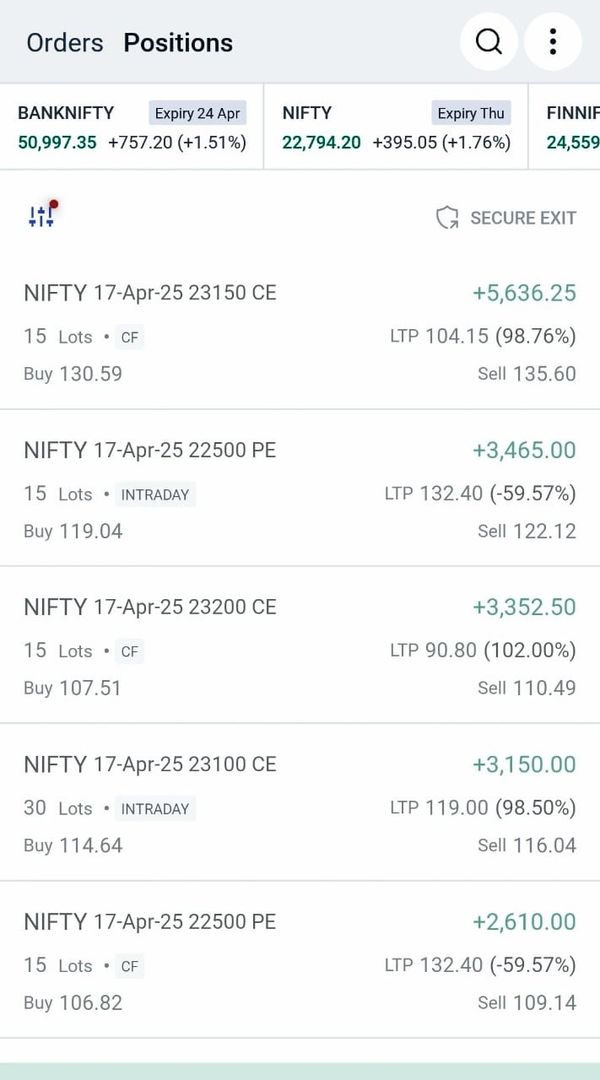Tap the NIFTY Expiry Thu badge
The width and height of the screenshot is (600, 1080).
point(471,113)
